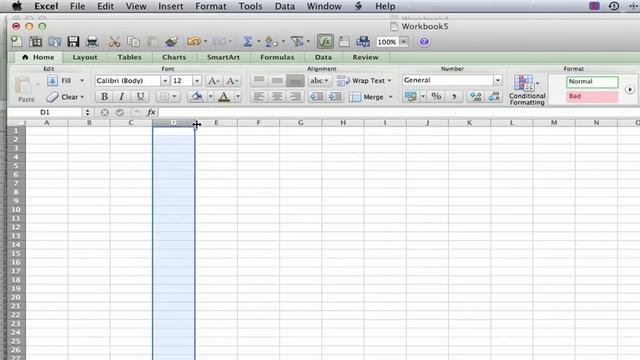Switch to the Formulas ribbon tab

277,57
